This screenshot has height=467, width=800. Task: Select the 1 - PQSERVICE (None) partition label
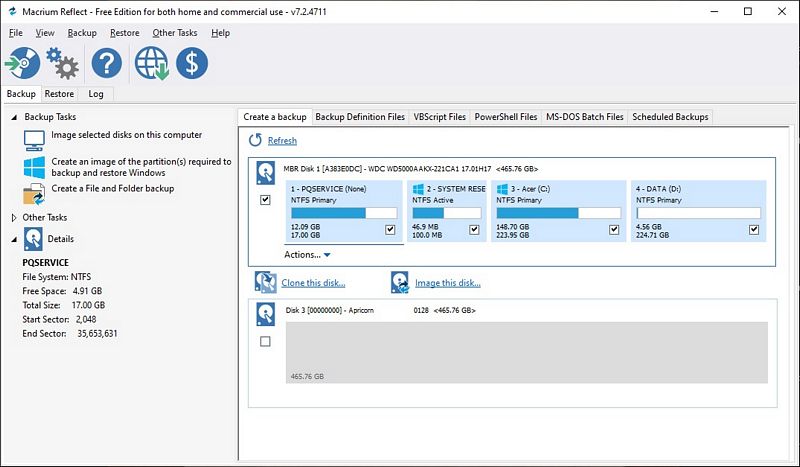[x=329, y=189]
